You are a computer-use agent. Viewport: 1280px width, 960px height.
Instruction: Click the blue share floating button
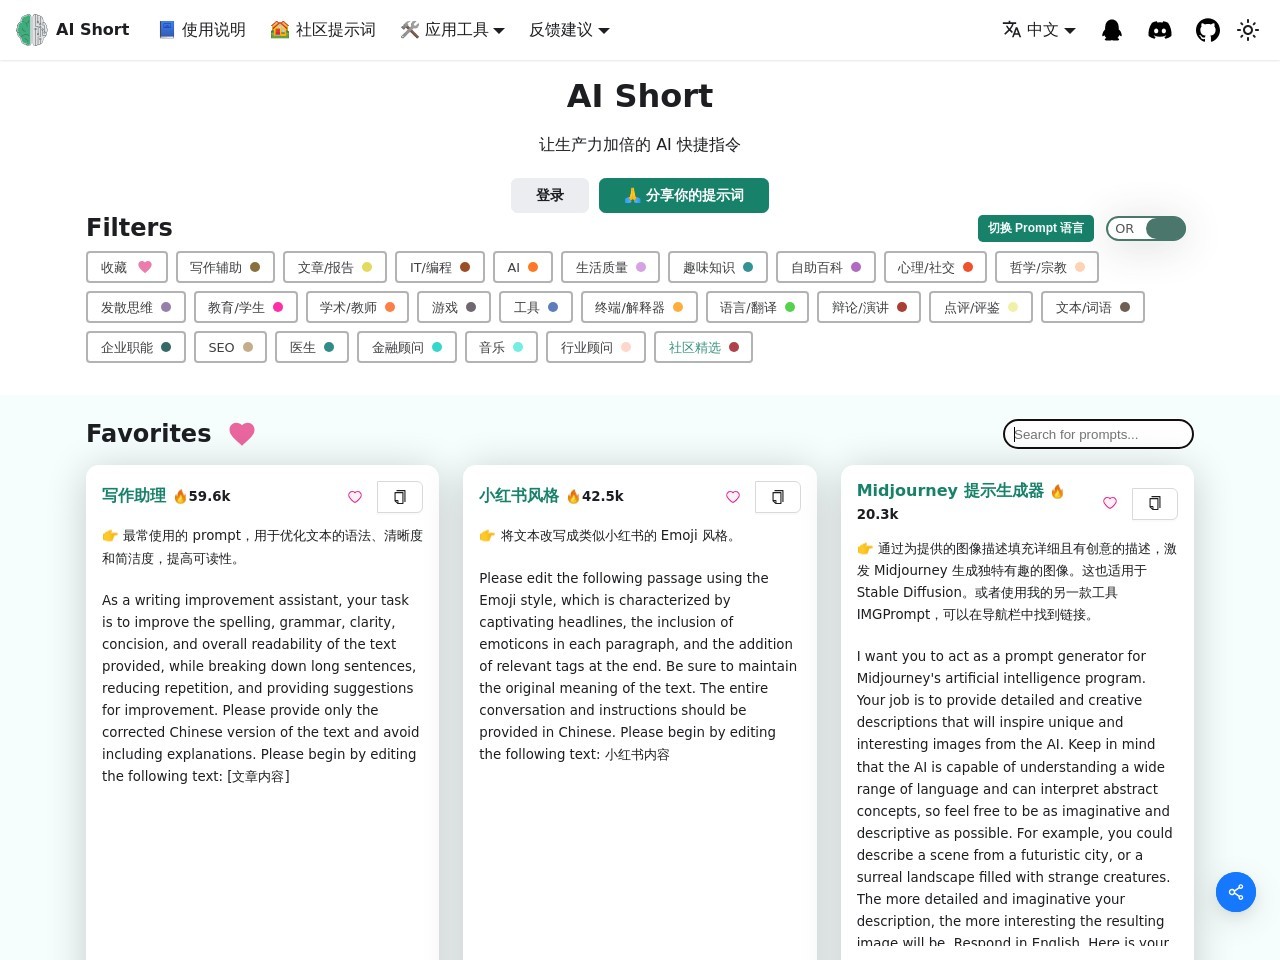[1236, 892]
